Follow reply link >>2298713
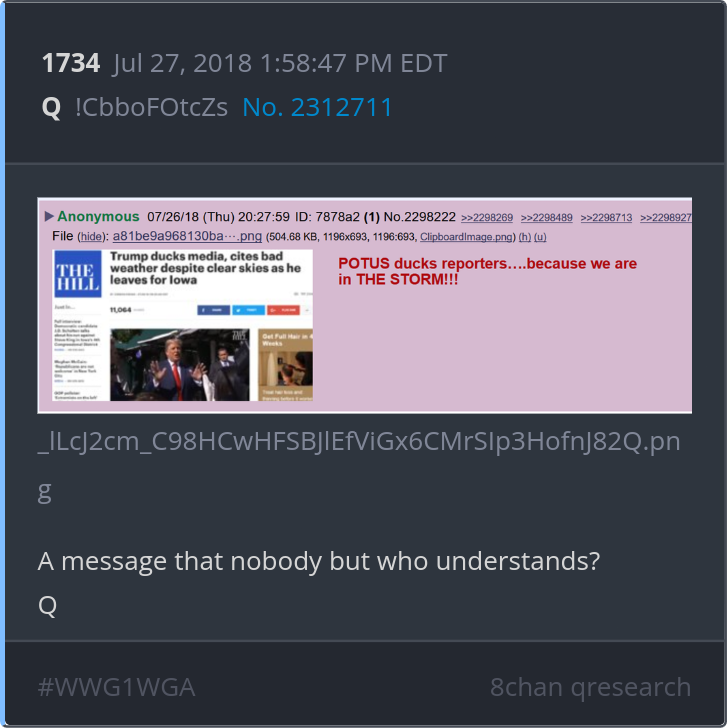728x728 pixels. [x=606, y=218]
